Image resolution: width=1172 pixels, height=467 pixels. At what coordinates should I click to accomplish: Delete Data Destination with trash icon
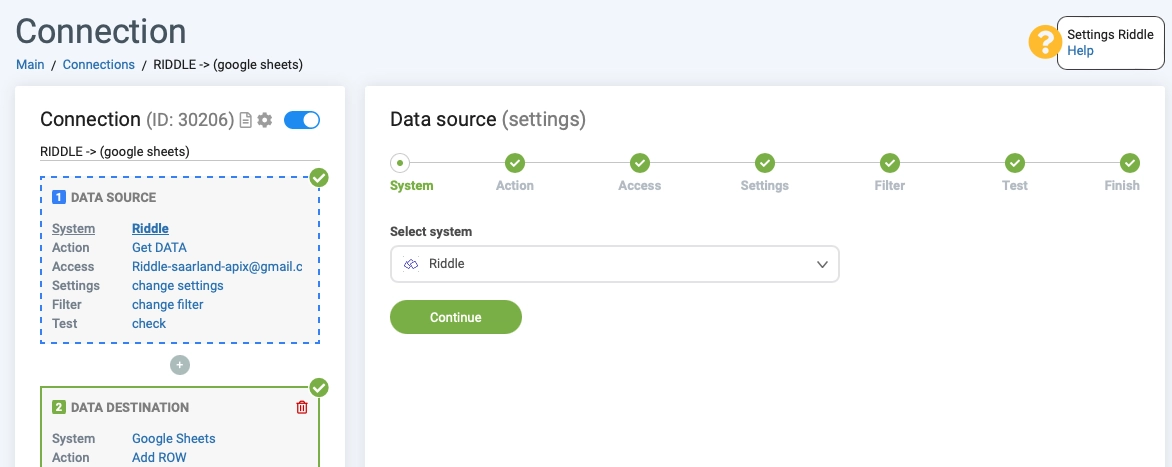(302, 407)
